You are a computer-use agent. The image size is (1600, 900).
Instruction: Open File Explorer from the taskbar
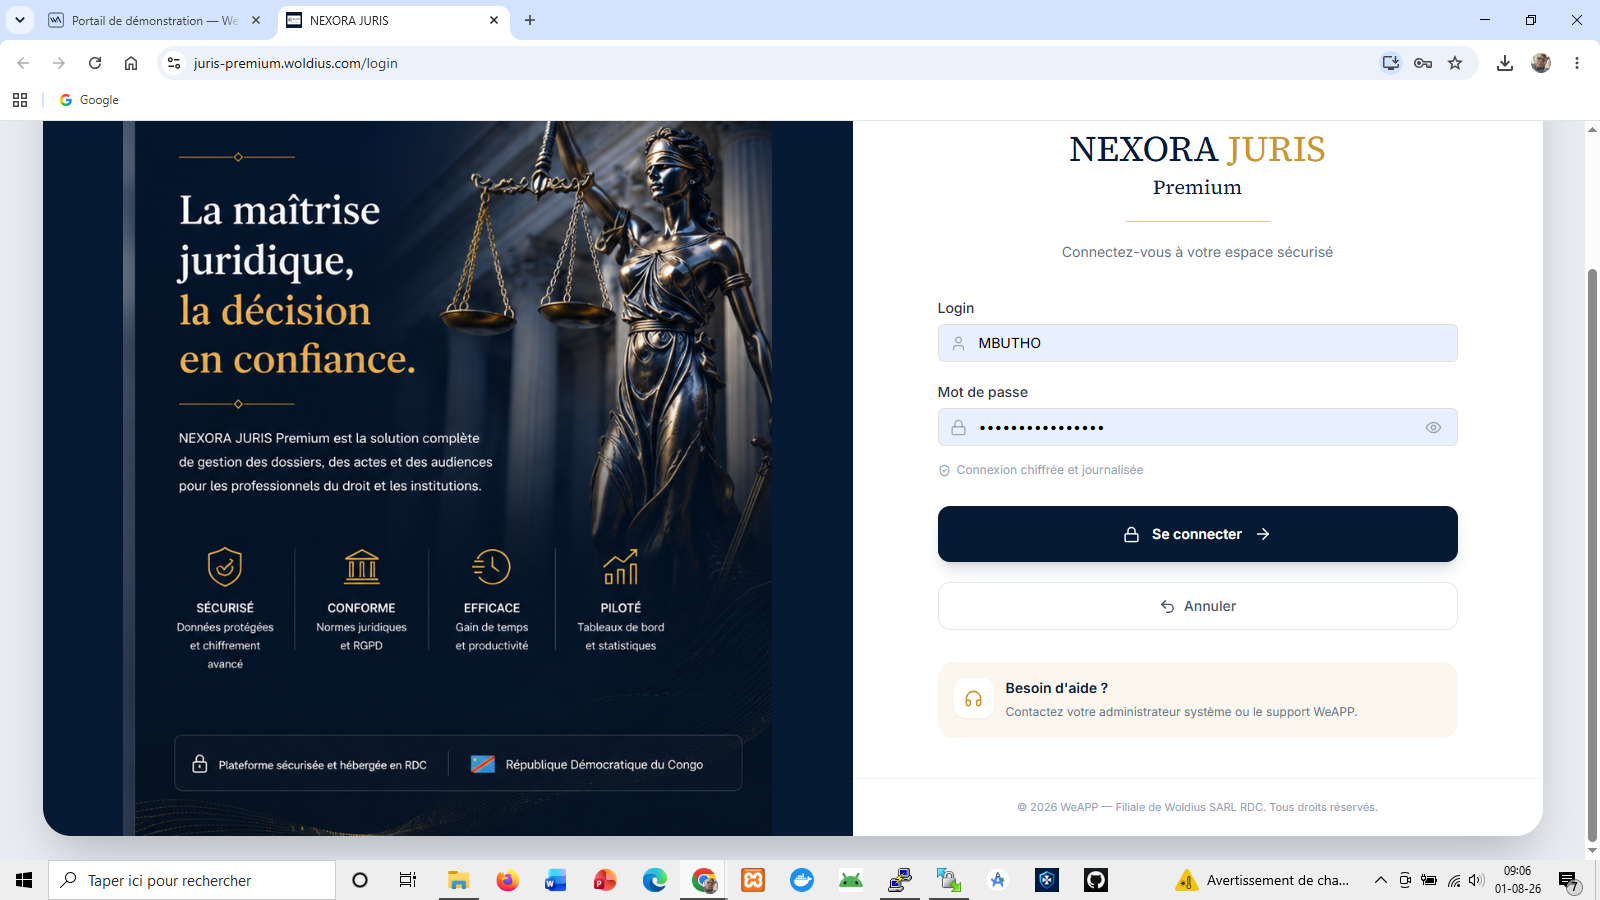459,880
